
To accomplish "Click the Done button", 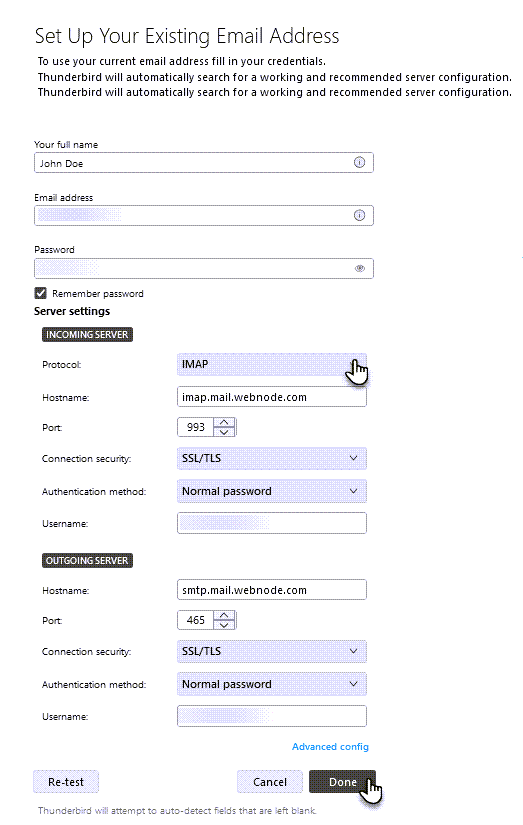I will tap(343, 782).
